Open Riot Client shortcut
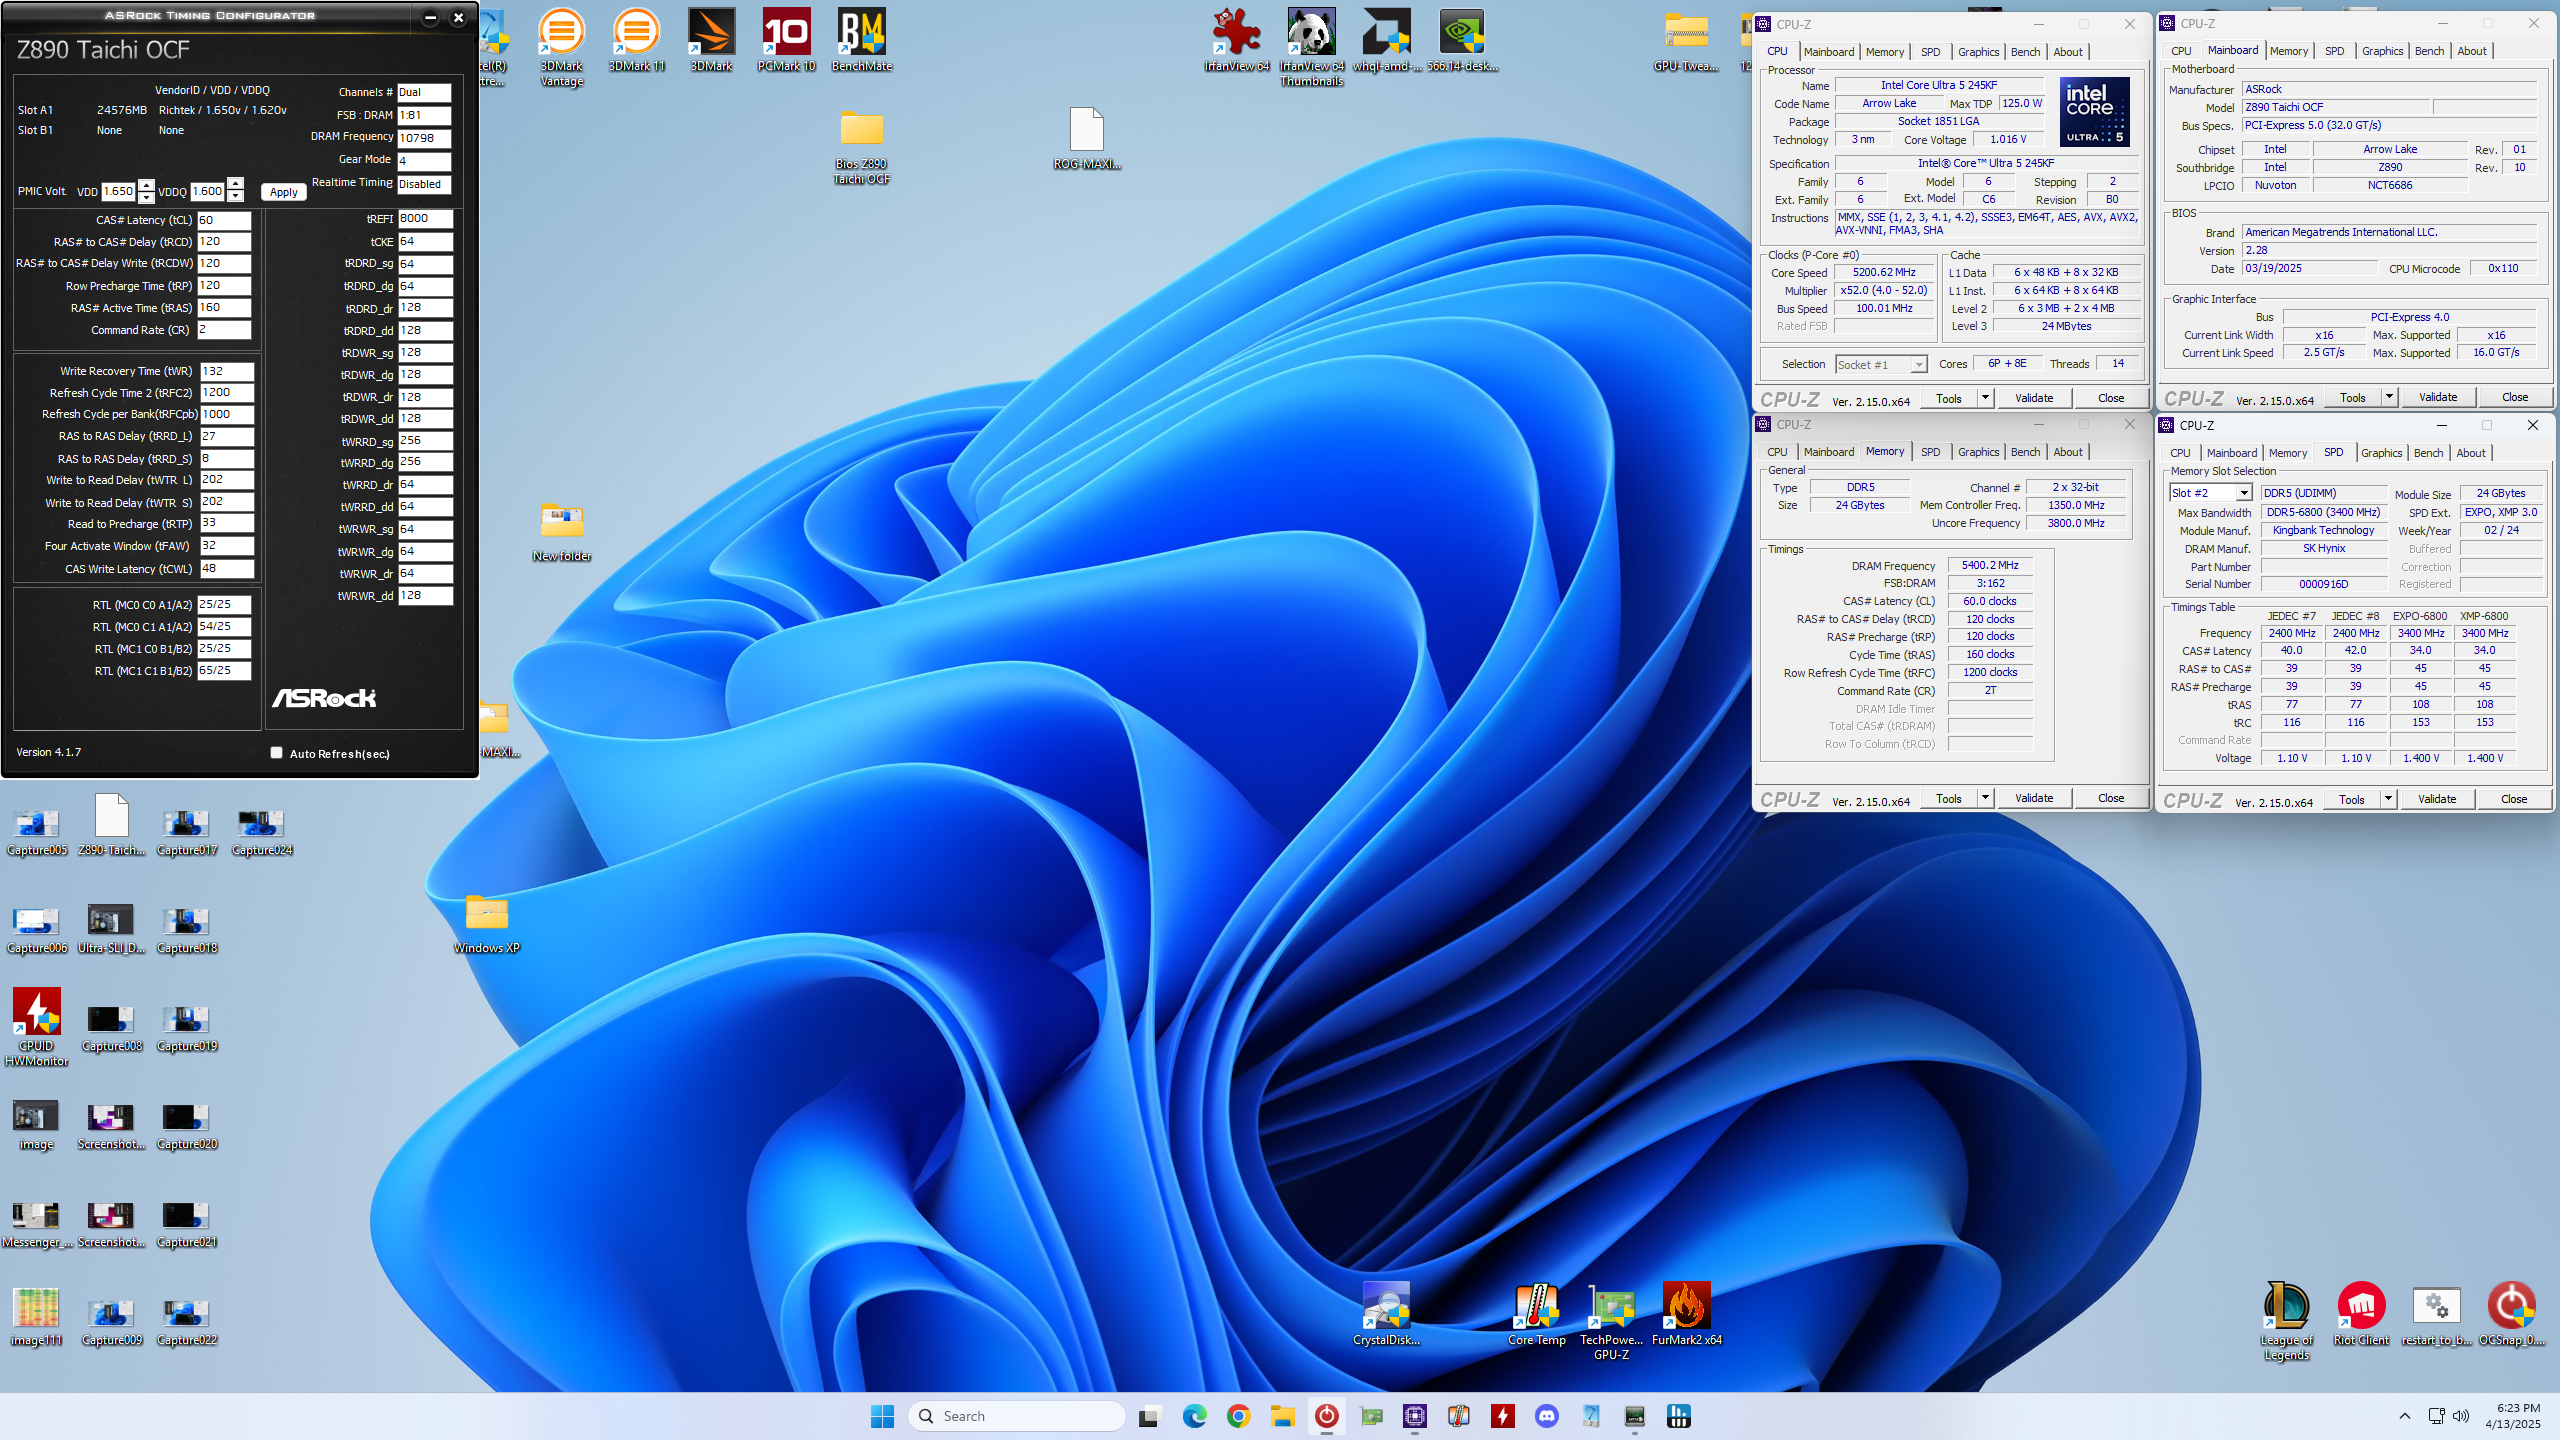 (2361, 1314)
